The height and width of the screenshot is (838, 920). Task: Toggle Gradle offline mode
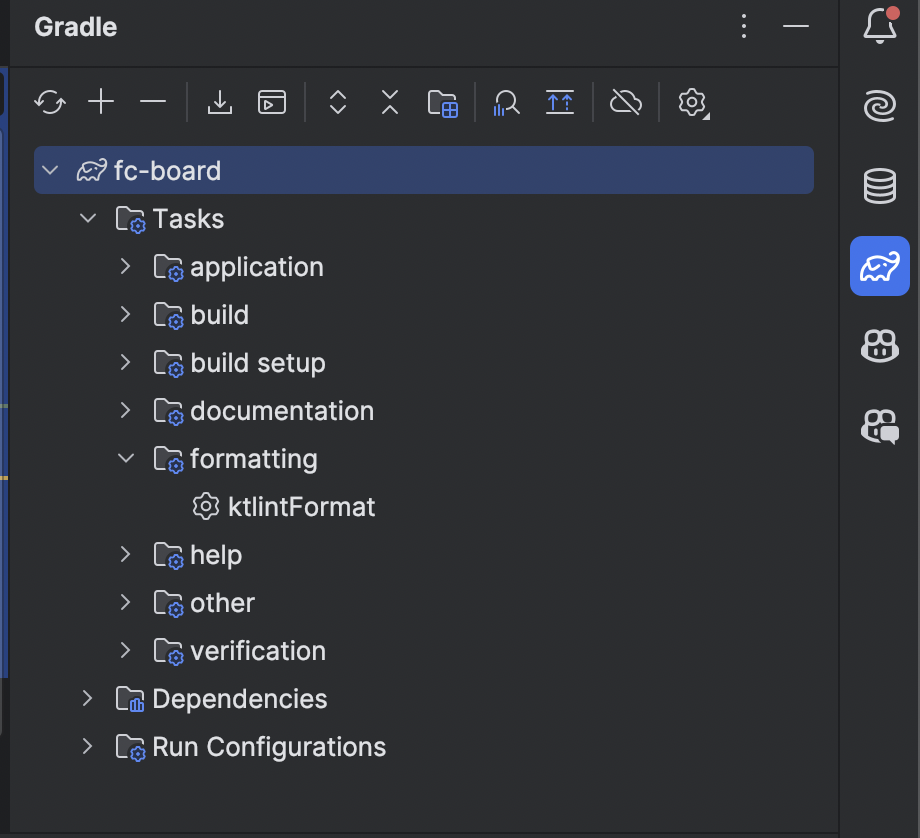[626, 101]
